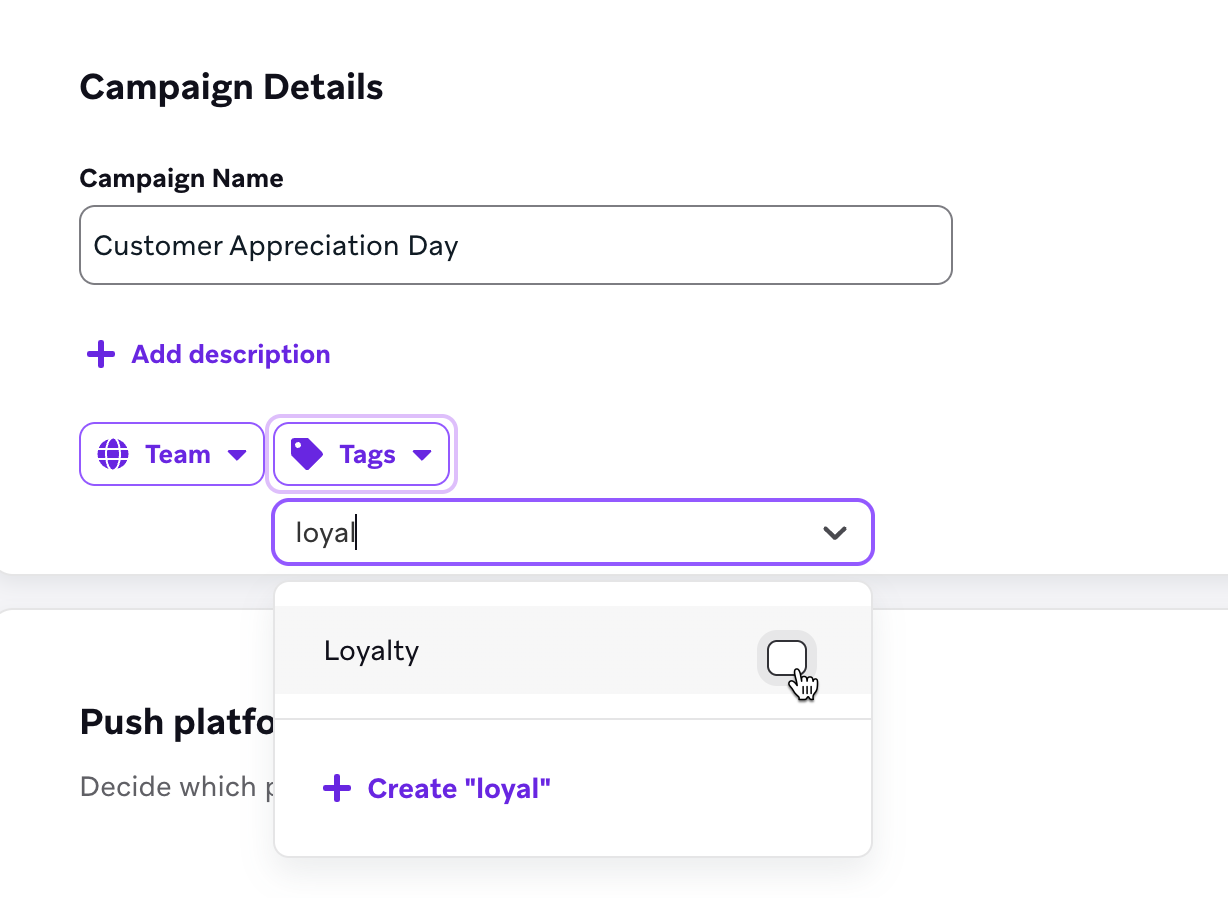The width and height of the screenshot is (1228, 898).
Task: Click the plus icon beside Add description
Action: click(x=101, y=354)
